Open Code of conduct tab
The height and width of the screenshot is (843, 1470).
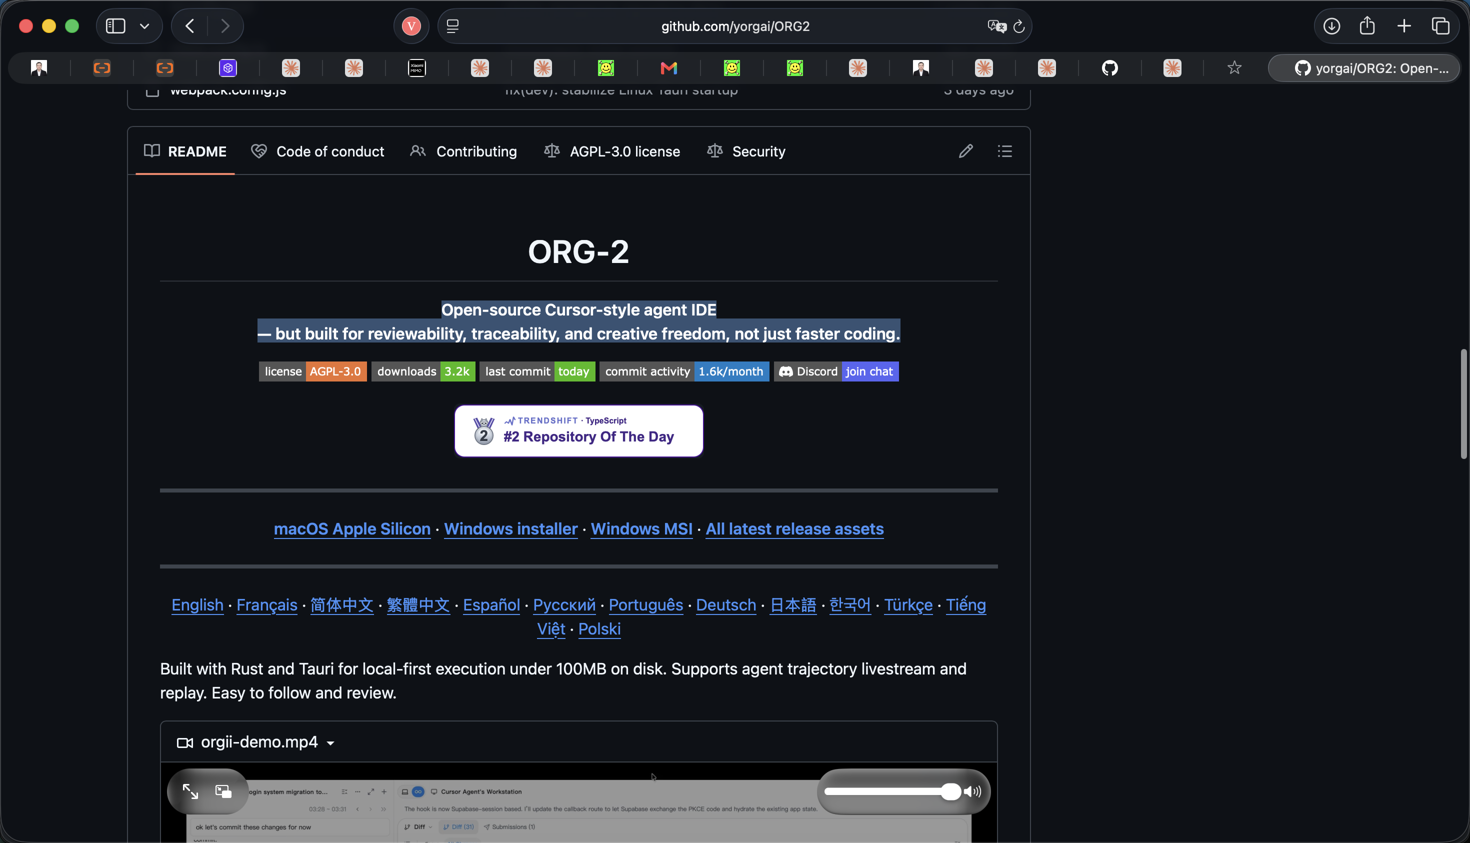tap(318, 151)
